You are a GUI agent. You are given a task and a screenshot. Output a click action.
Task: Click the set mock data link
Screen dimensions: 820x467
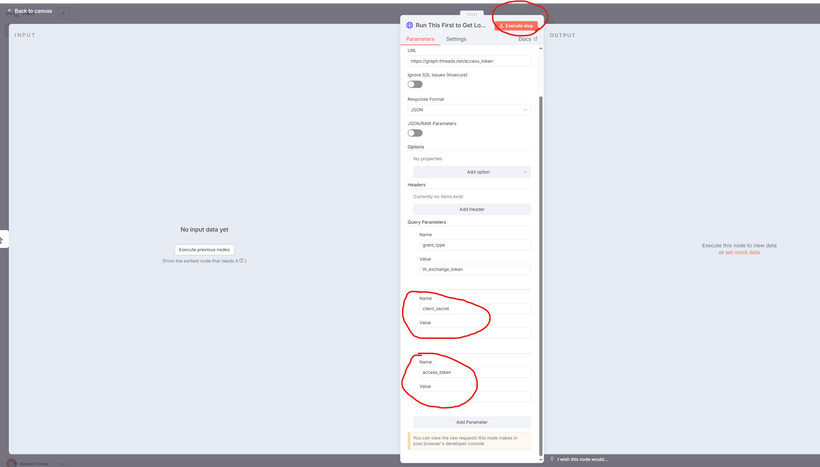[x=742, y=253]
